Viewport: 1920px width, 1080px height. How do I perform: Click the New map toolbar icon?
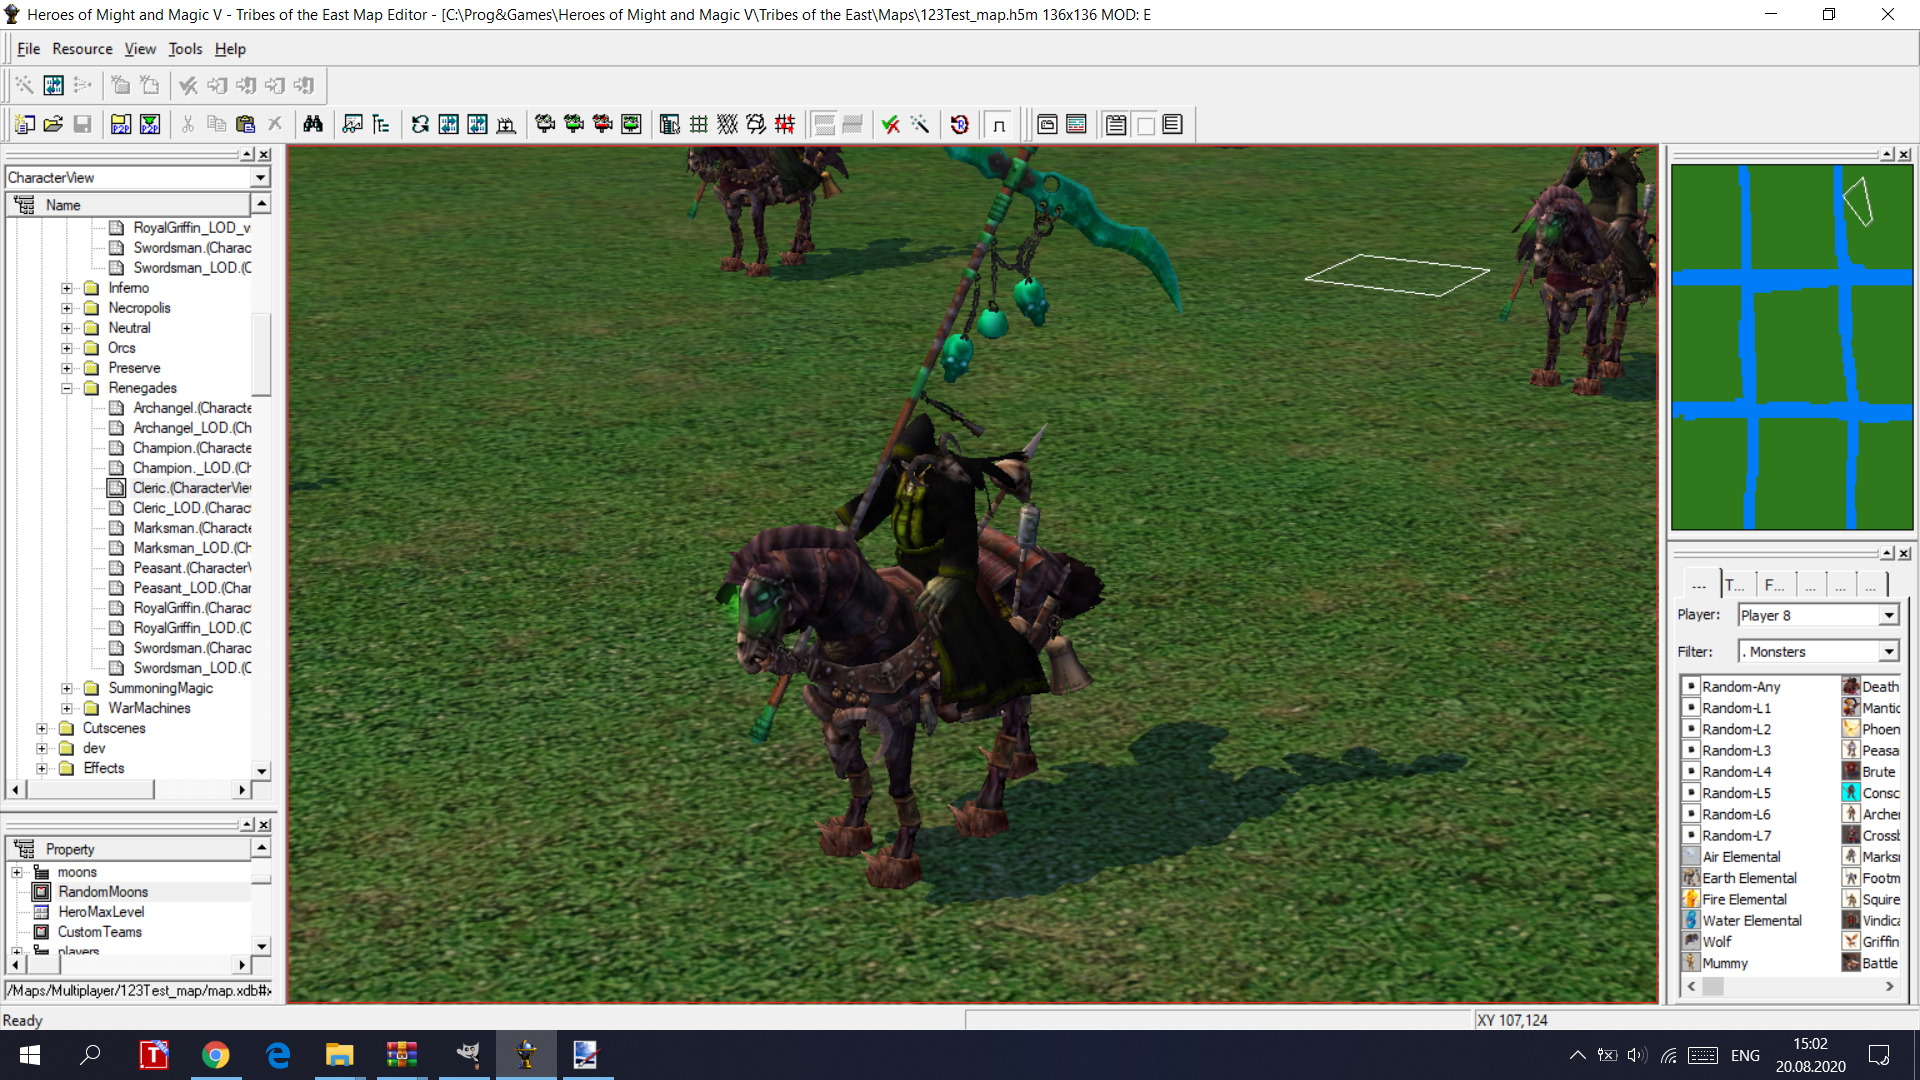pos(25,124)
